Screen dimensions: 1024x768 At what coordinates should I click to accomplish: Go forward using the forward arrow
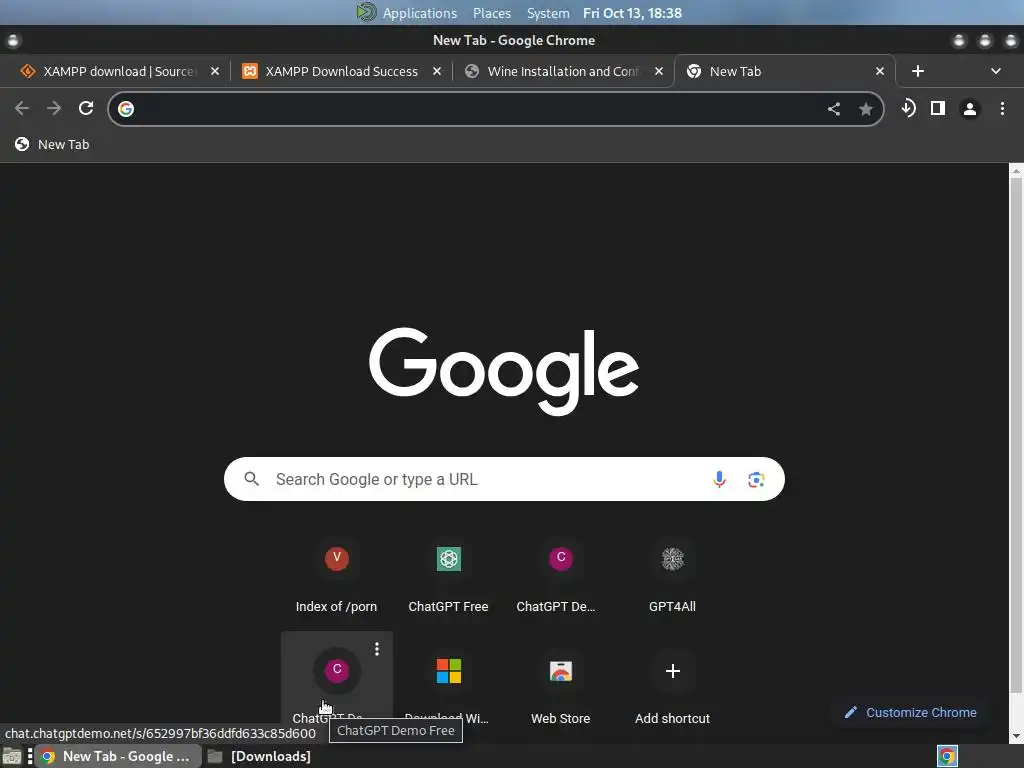pos(54,108)
